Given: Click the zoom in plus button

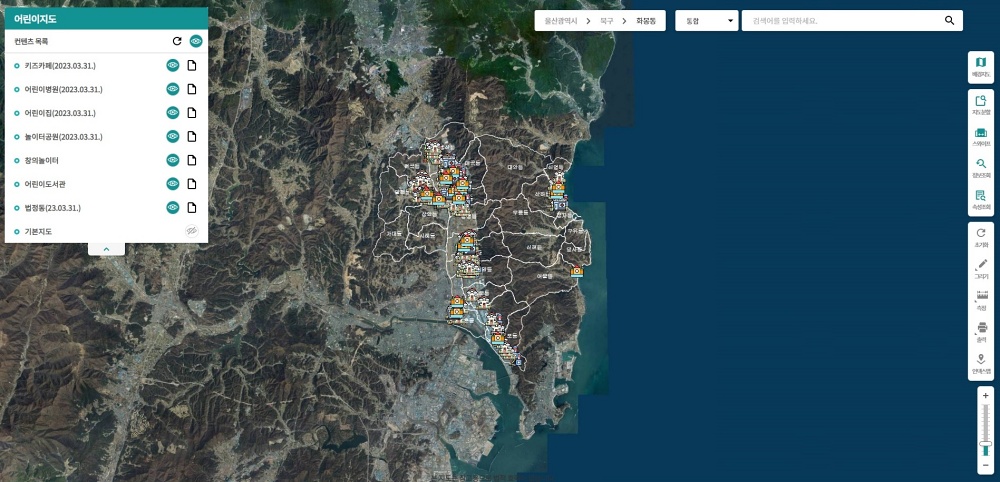Looking at the screenshot, I should point(985,395).
